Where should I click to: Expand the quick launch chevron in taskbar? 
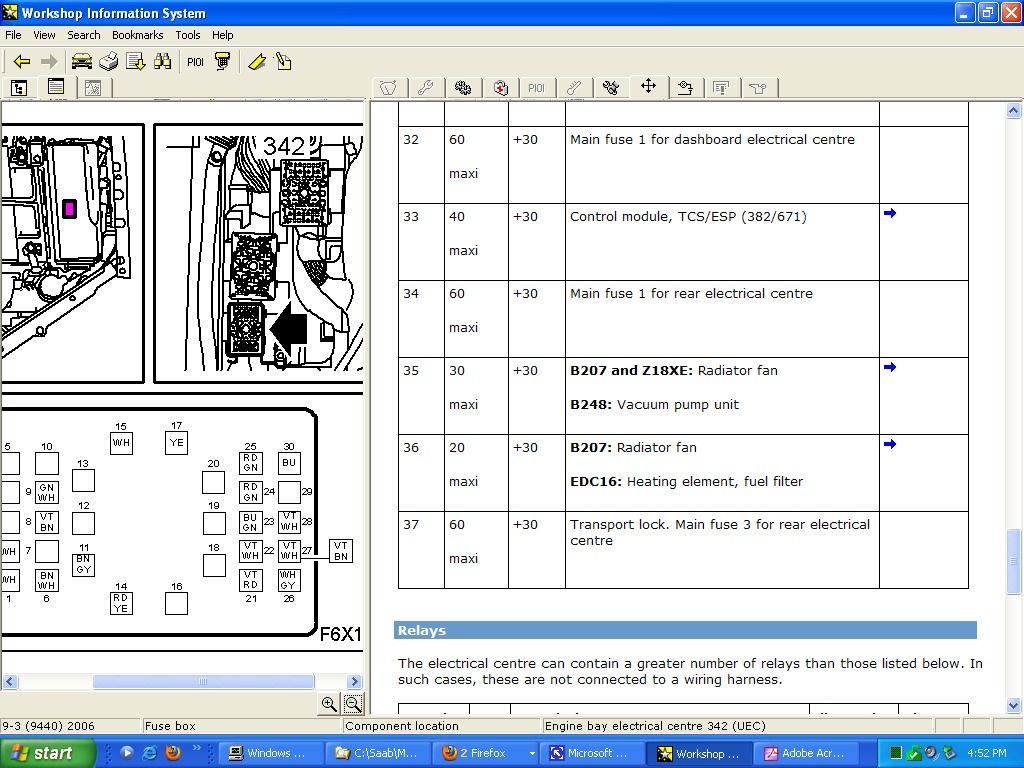(196, 748)
